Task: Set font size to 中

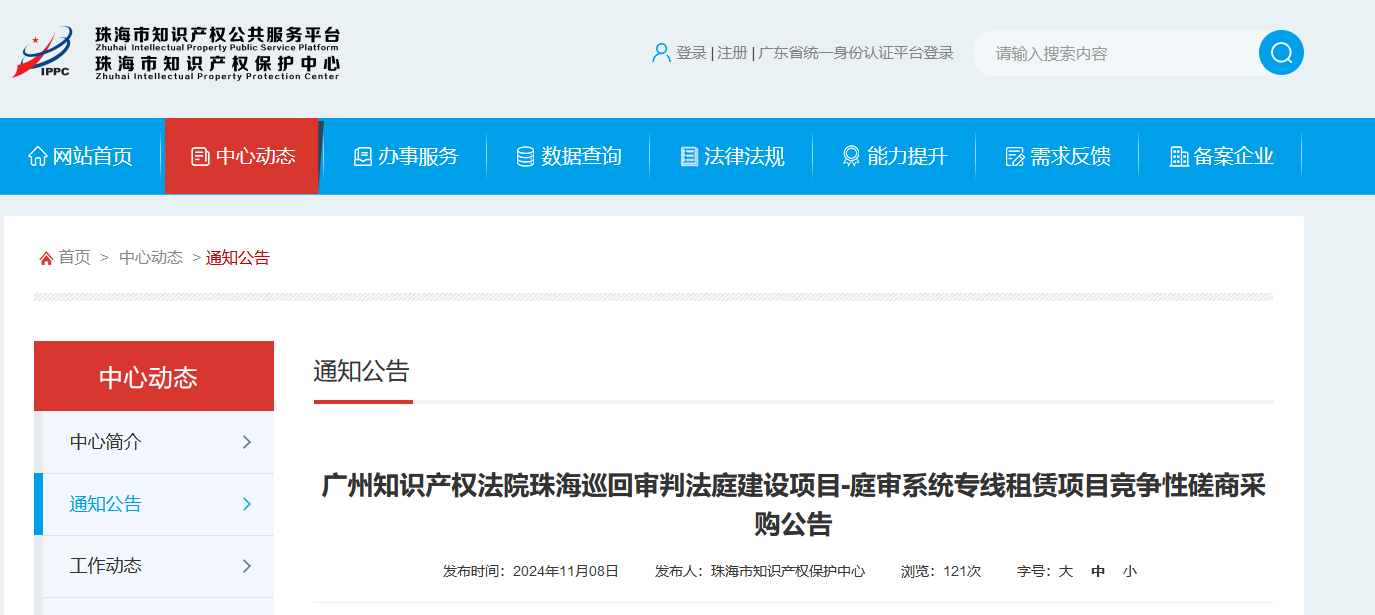Action: tap(1098, 572)
